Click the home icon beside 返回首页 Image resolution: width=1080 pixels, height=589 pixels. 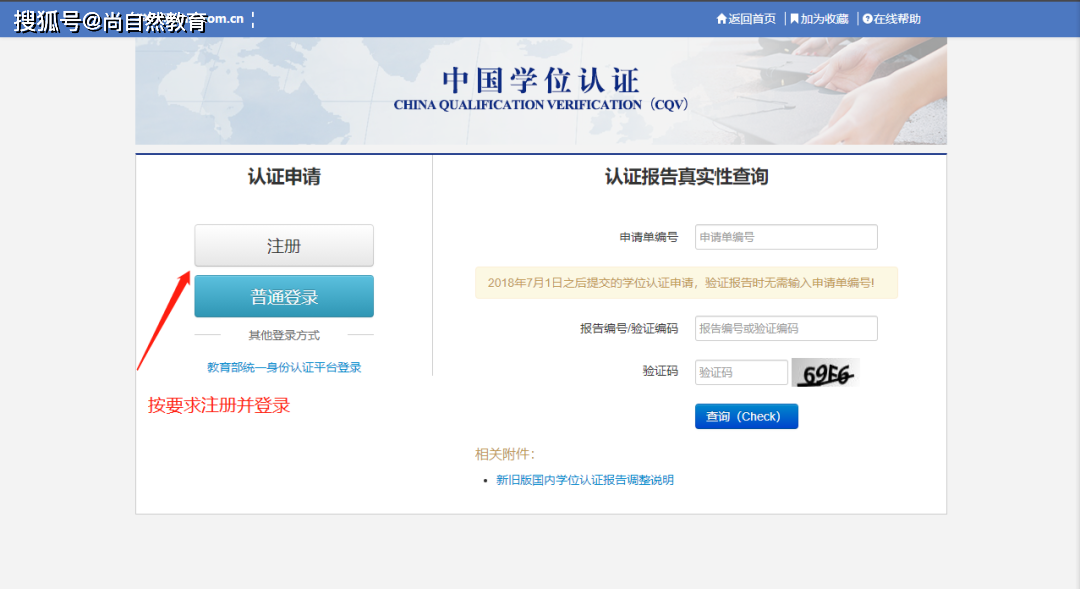coord(723,18)
